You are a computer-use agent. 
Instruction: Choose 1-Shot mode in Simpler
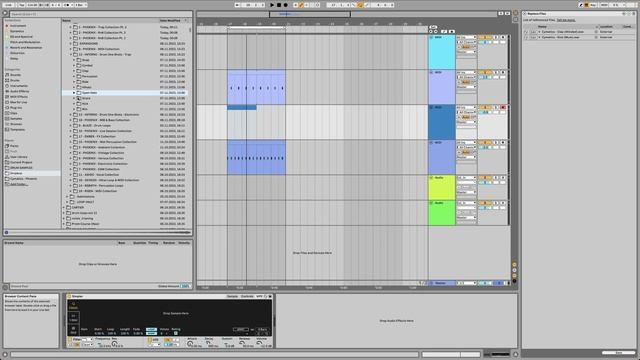coord(73,318)
